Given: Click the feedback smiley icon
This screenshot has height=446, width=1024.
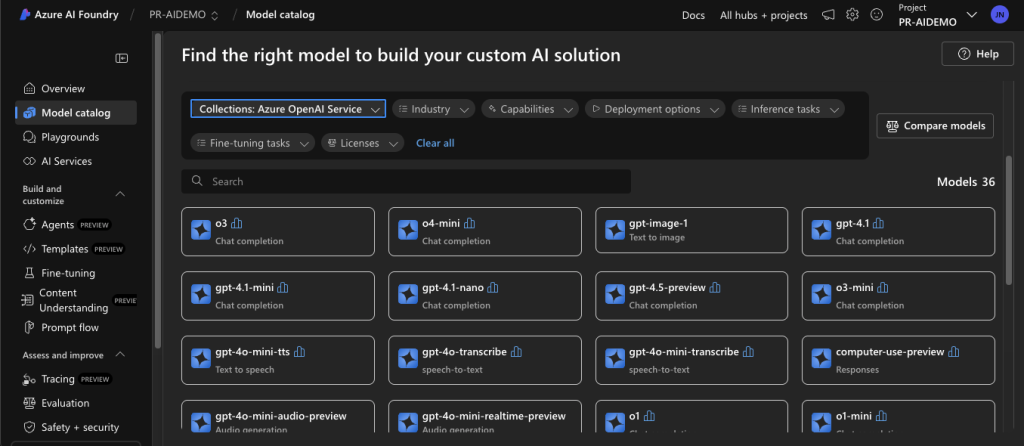Looking at the screenshot, I should [877, 14].
